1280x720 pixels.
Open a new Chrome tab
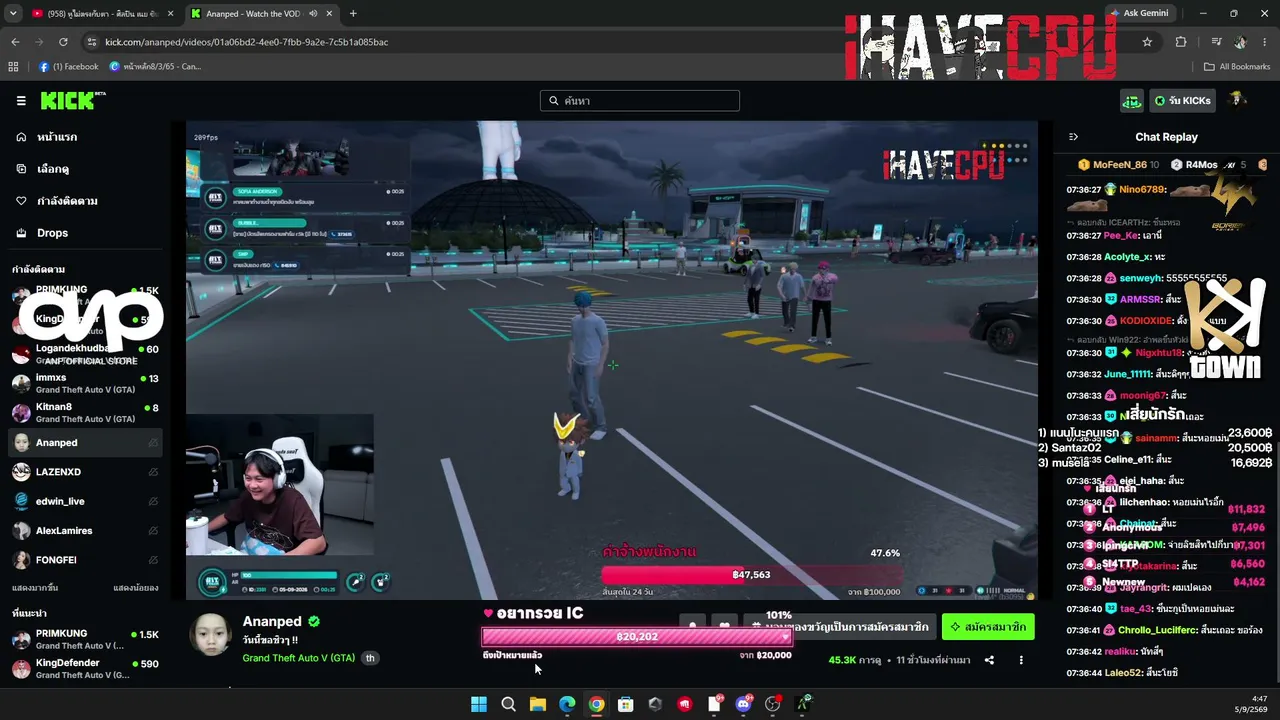tap(353, 14)
